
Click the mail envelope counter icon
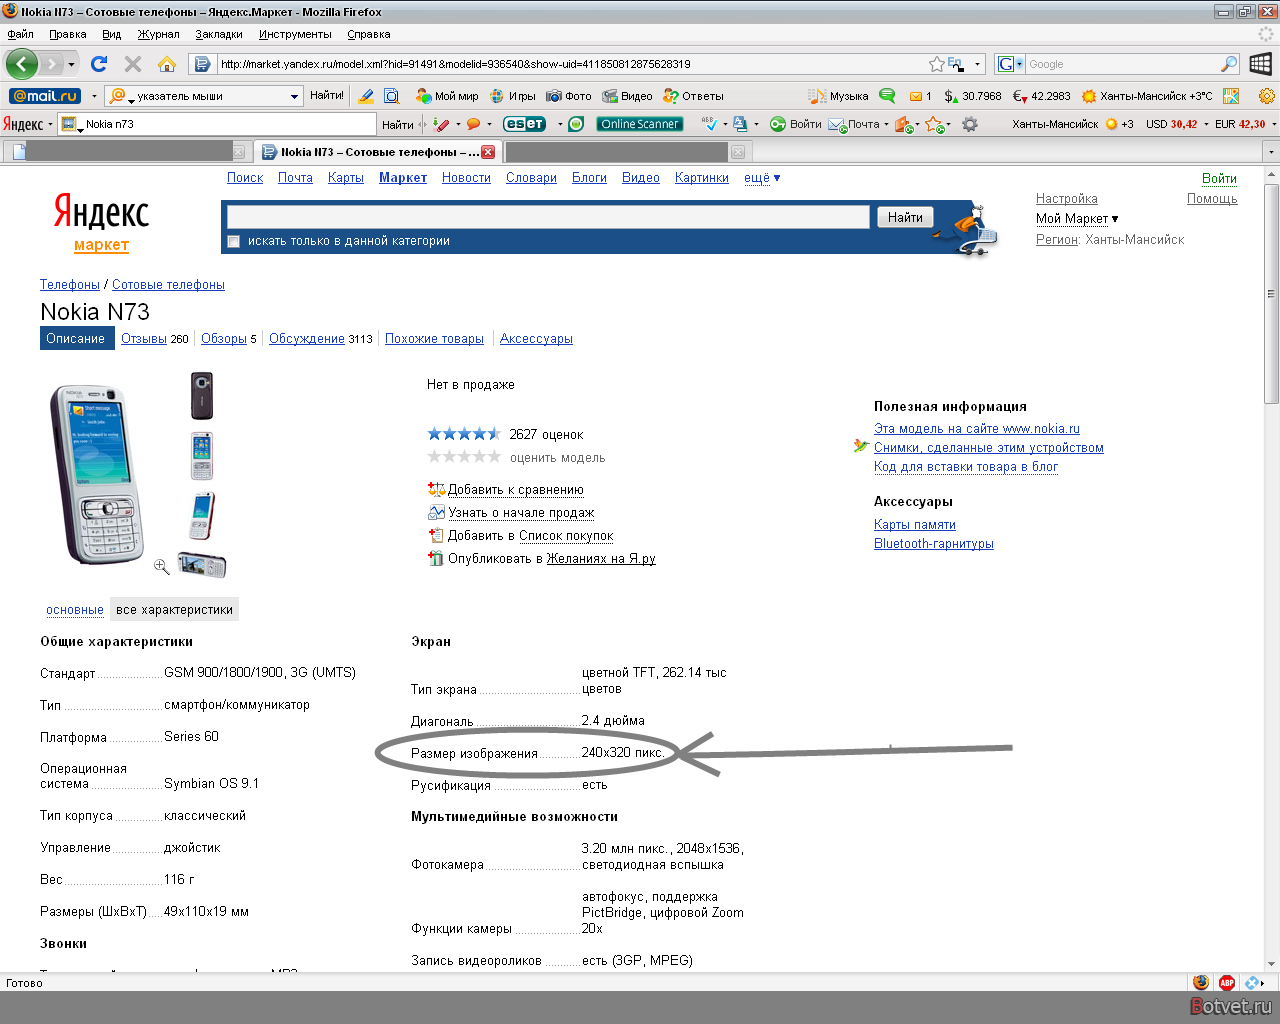coord(920,96)
